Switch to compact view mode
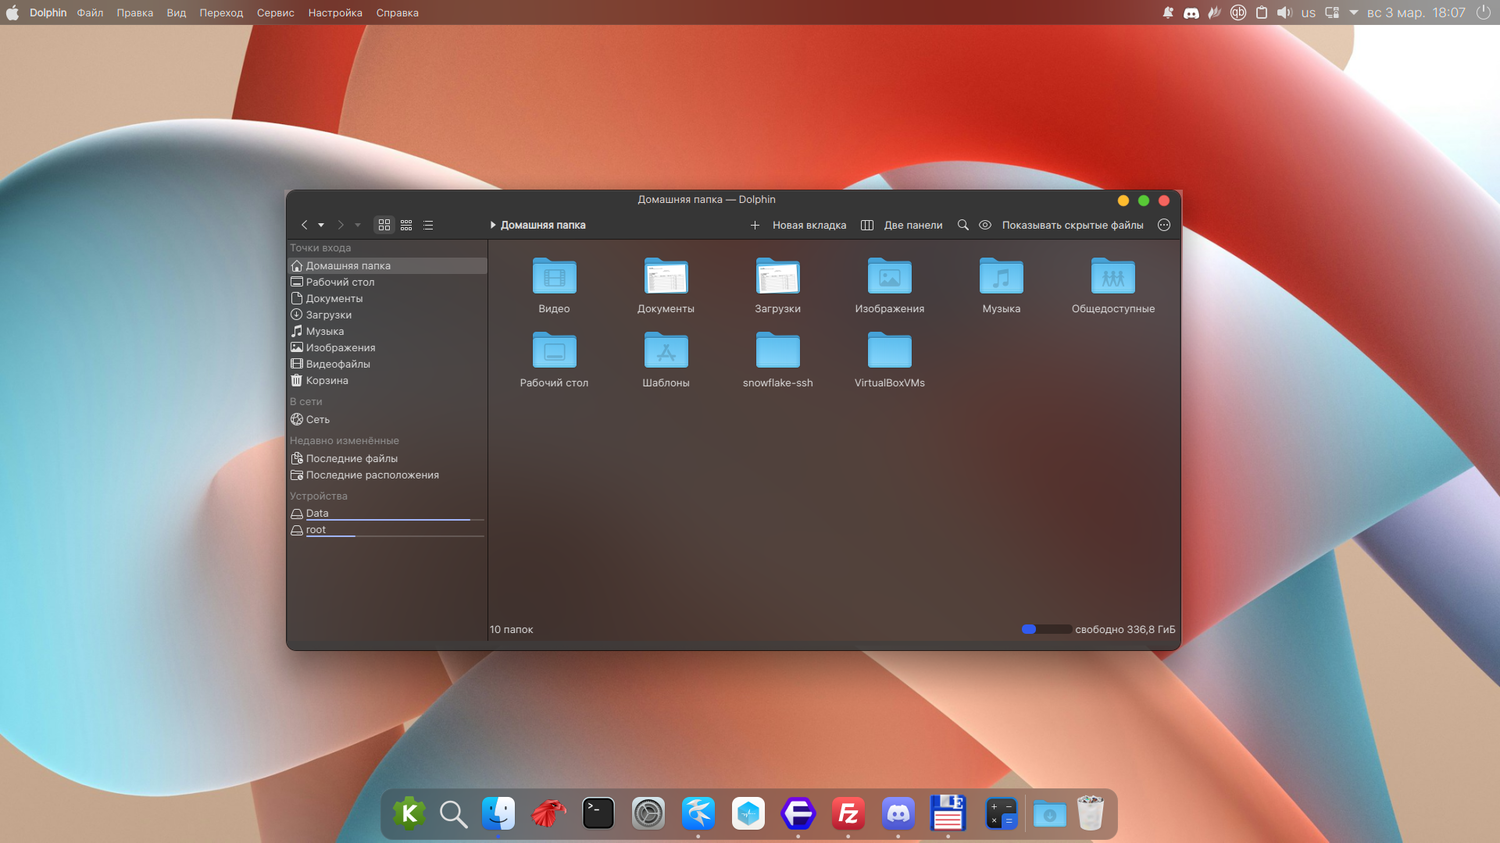The height and width of the screenshot is (843, 1500). click(406, 225)
